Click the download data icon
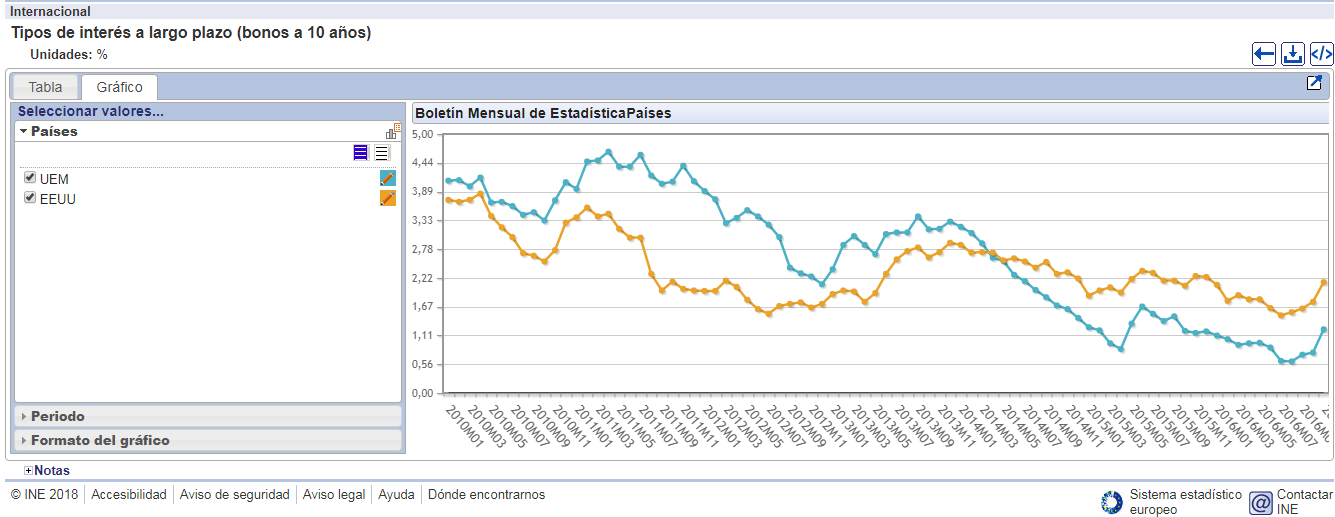Screen dimensions: 1335x517 [1293, 54]
